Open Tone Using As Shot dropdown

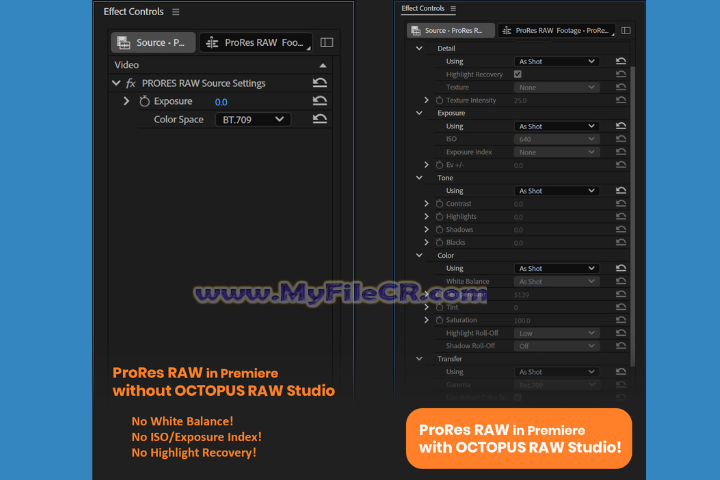(x=556, y=191)
